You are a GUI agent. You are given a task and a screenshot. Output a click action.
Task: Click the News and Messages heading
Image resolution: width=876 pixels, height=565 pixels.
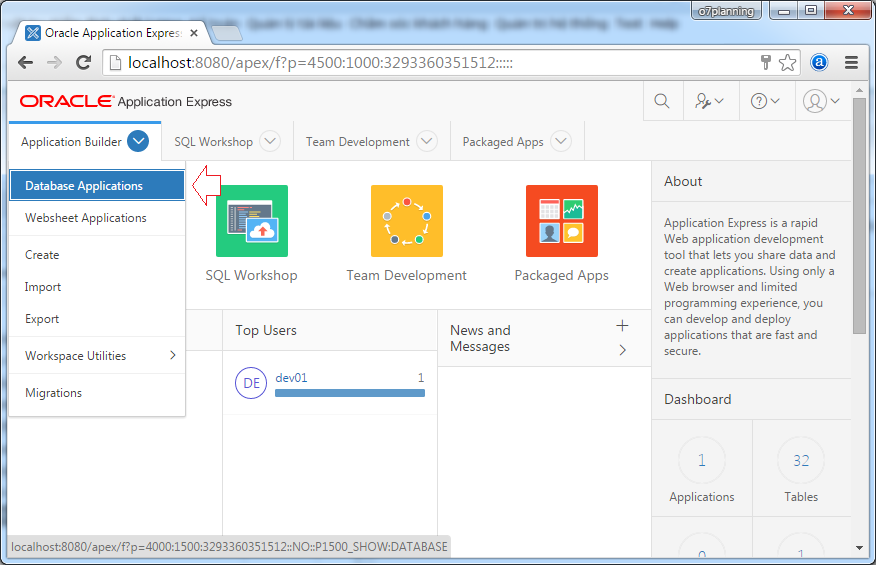coord(480,338)
